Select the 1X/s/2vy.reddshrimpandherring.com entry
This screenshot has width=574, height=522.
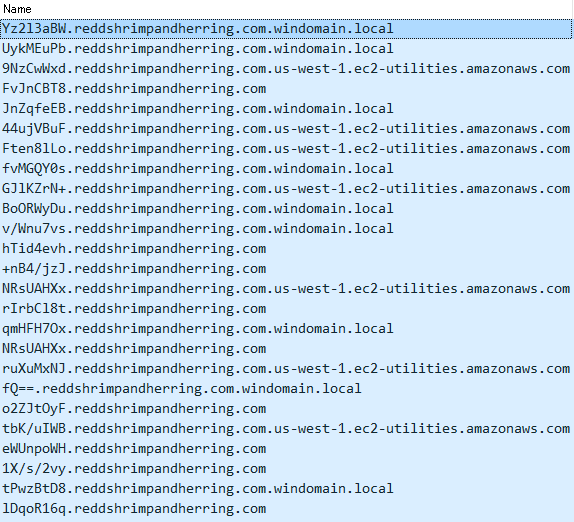(x=286, y=469)
